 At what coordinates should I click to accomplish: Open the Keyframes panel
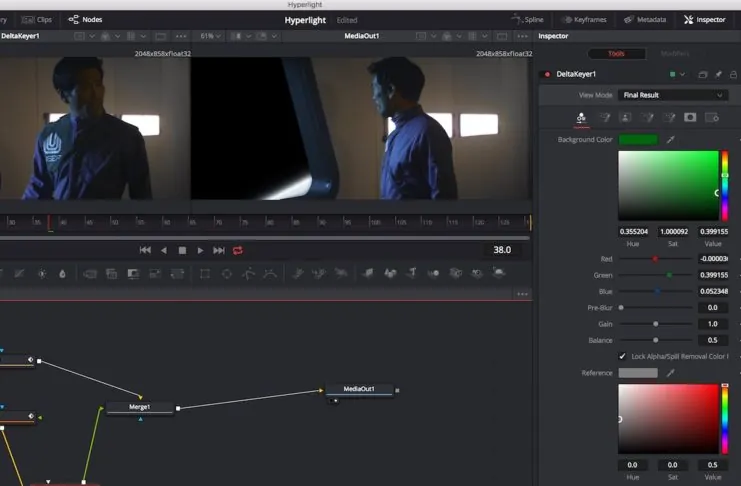pos(584,19)
